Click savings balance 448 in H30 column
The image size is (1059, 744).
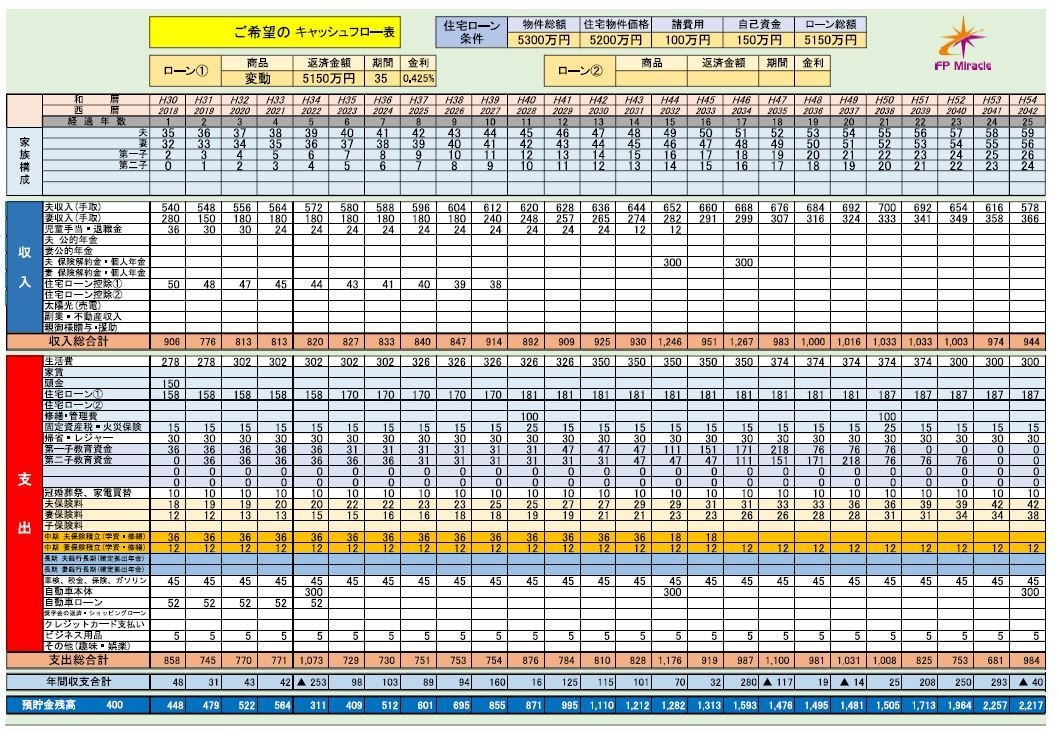(x=168, y=706)
